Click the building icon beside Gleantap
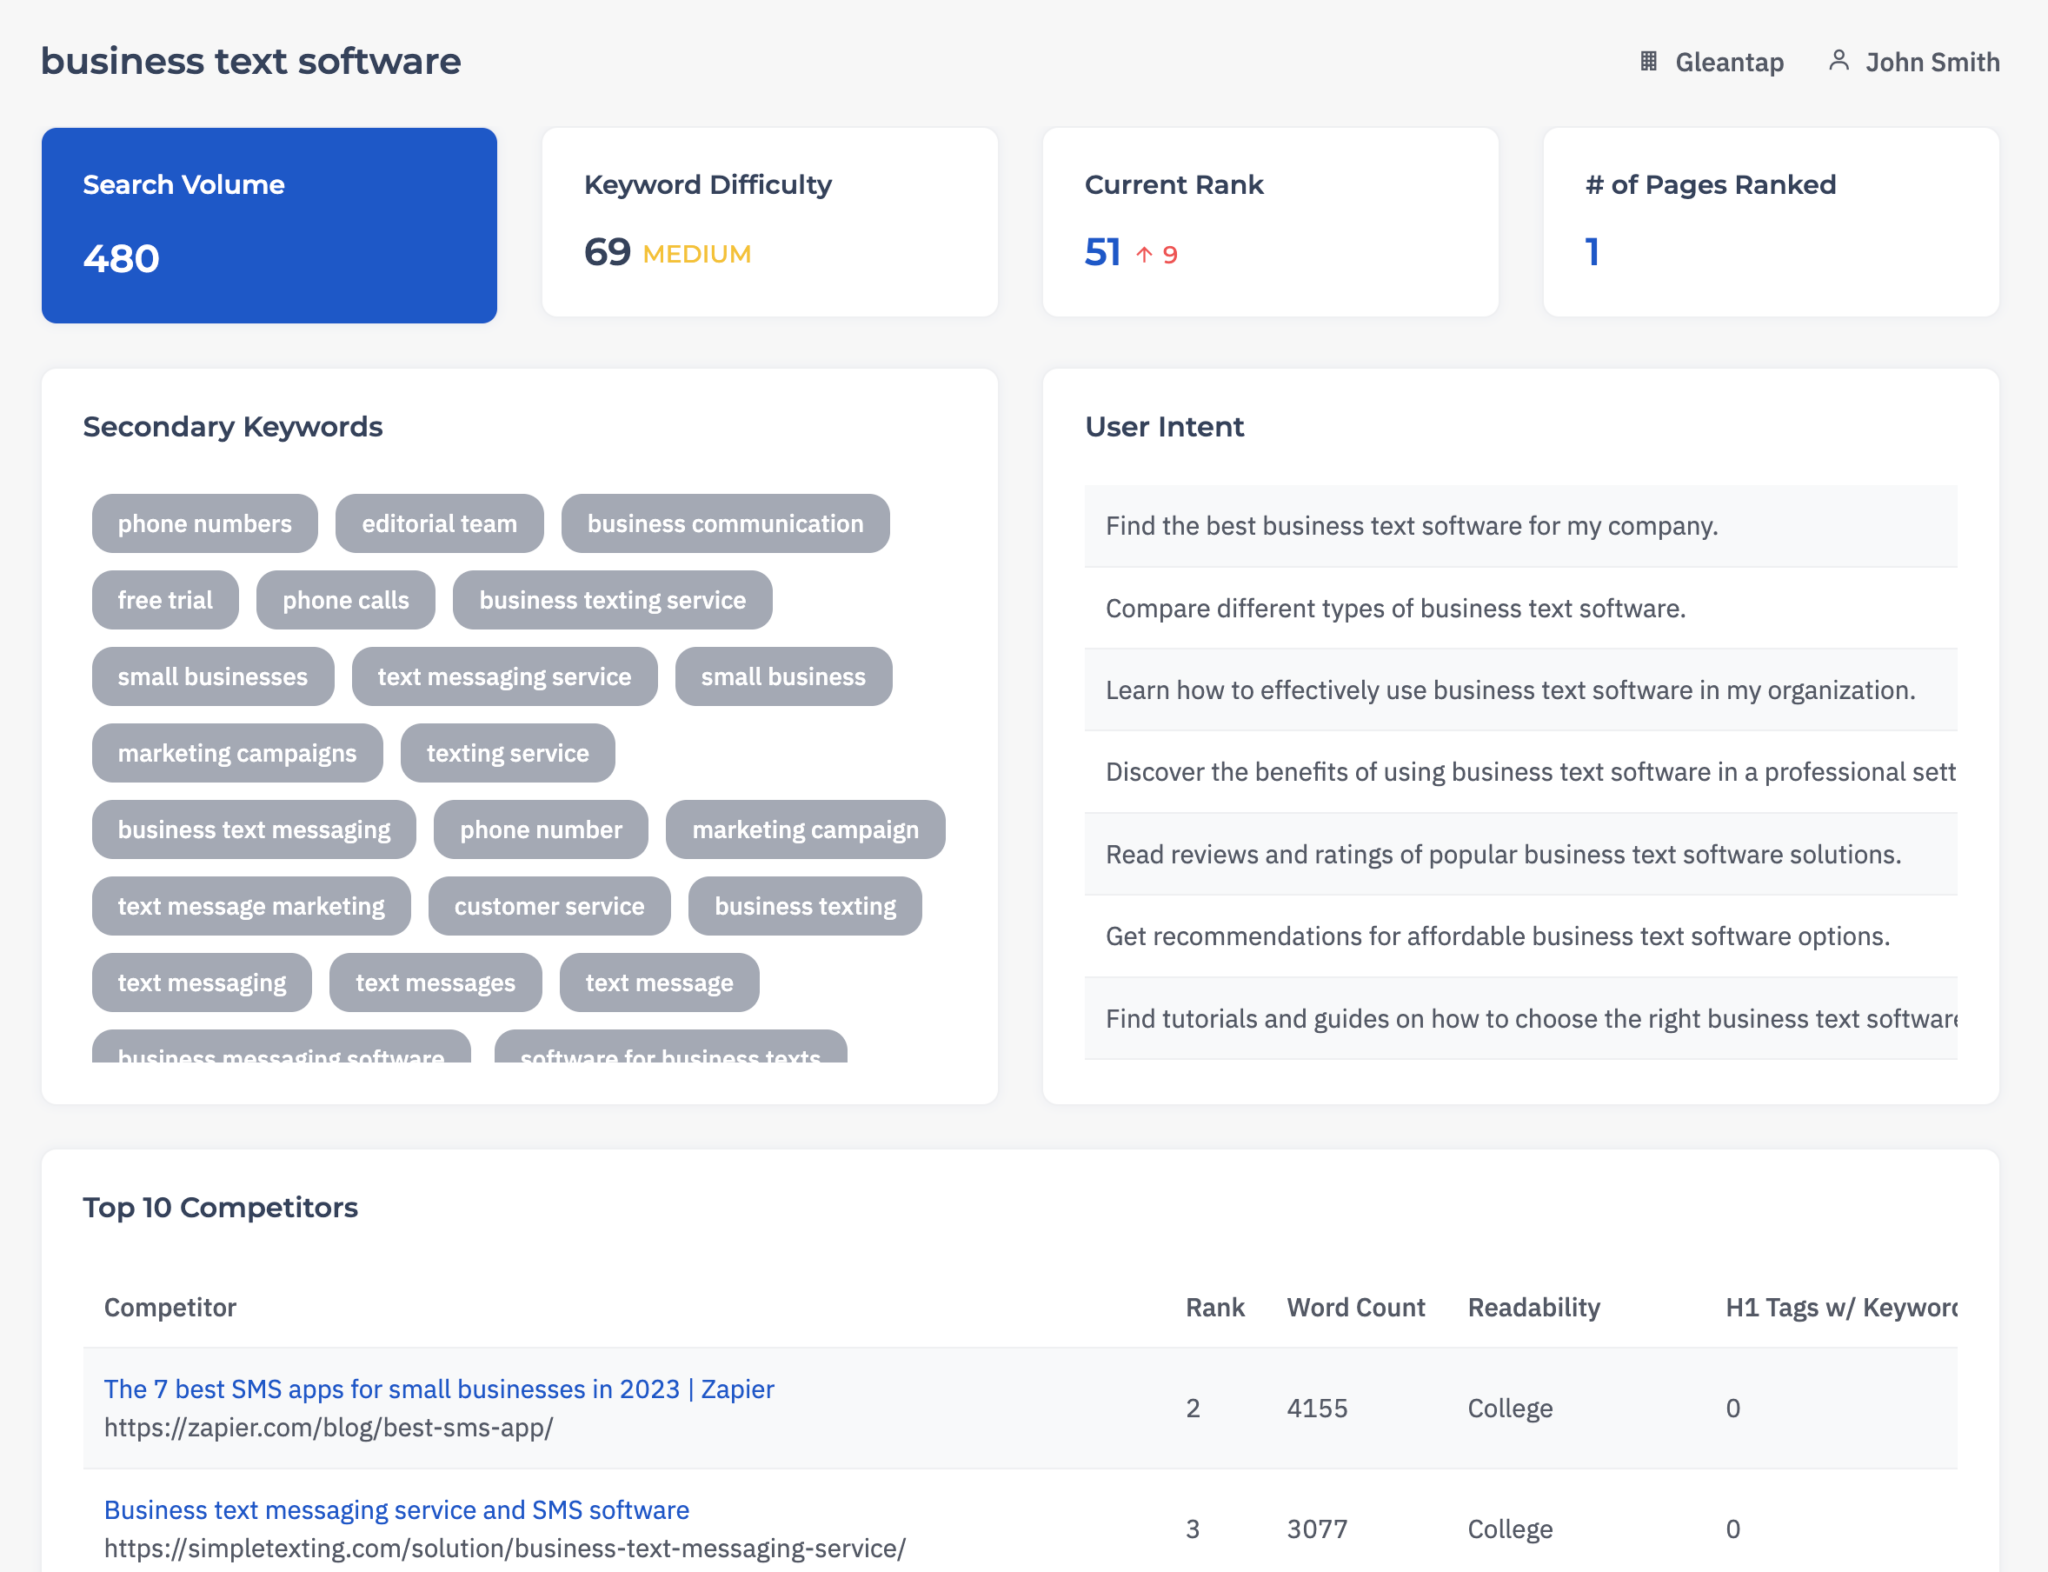This screenshot has width=2048, height=1572. [x=1648, y=61]
